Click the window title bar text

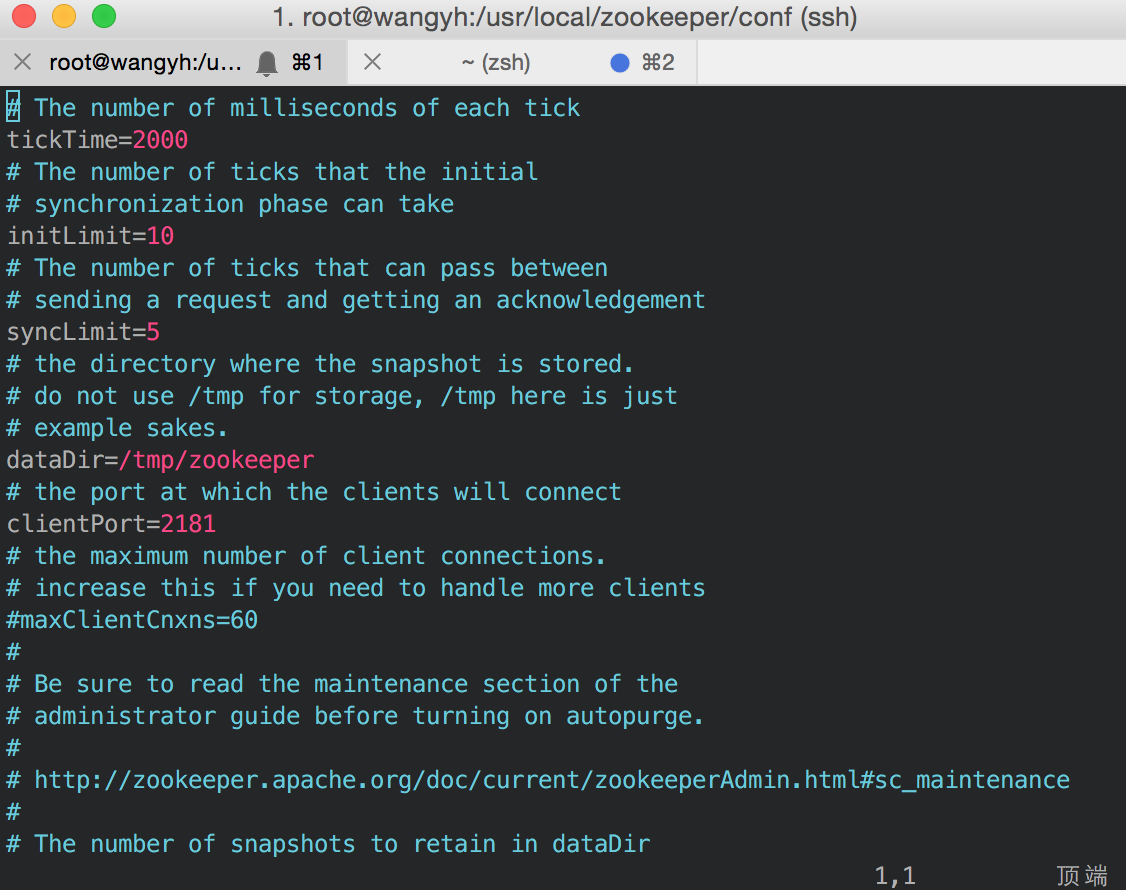click(x=564, y=17)
